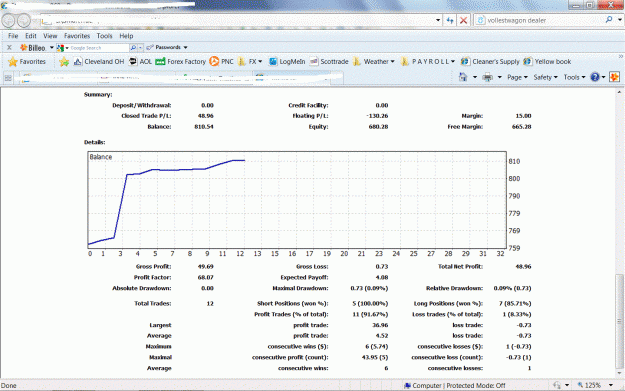Image resolution: width=625 pixels, height=391 pixels.
Task: Open the Home button dropdown arrow
Action: click(475, 77)
